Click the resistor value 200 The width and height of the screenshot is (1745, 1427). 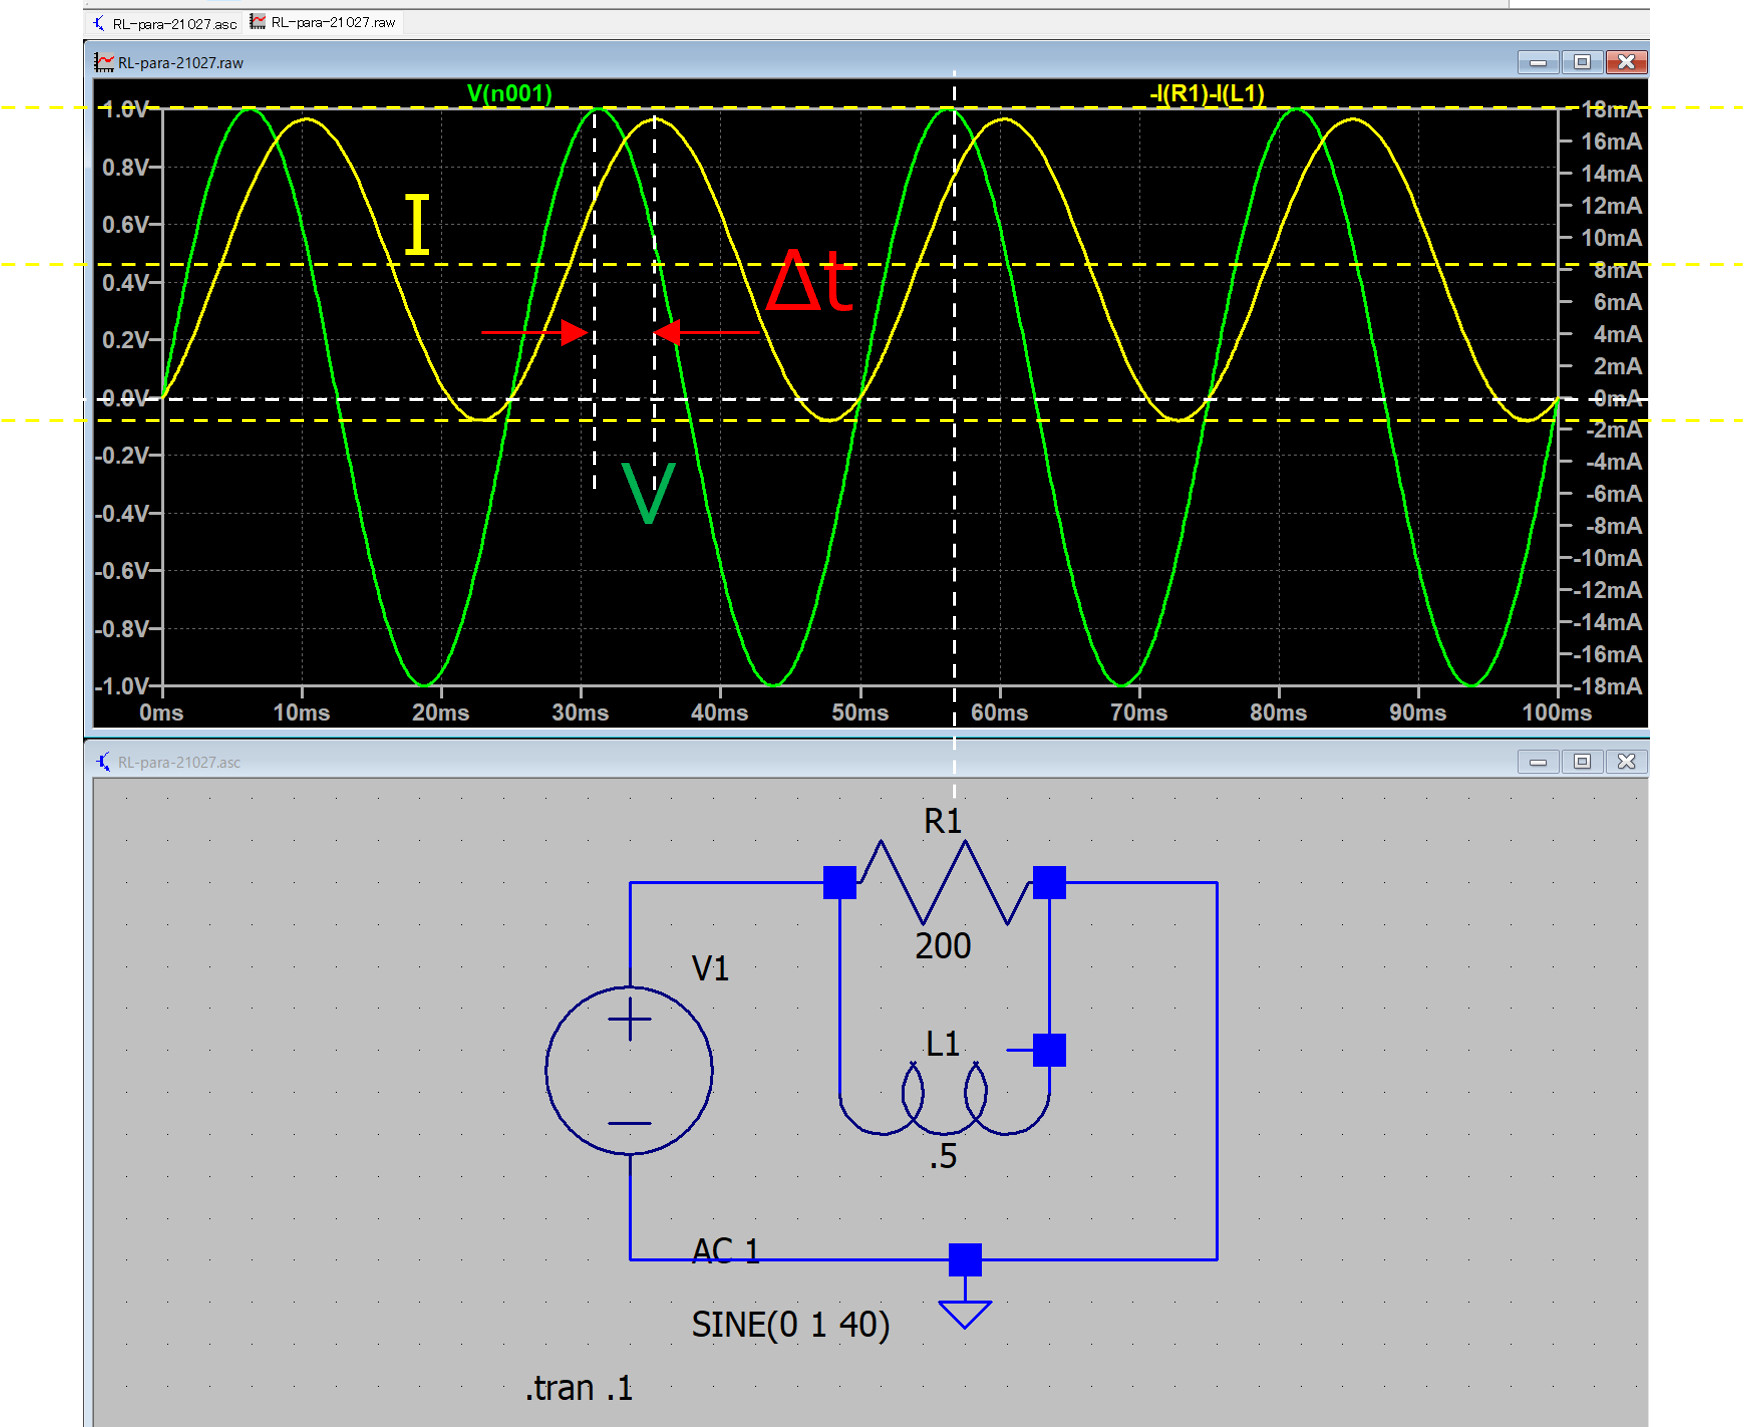pos(942,946)
